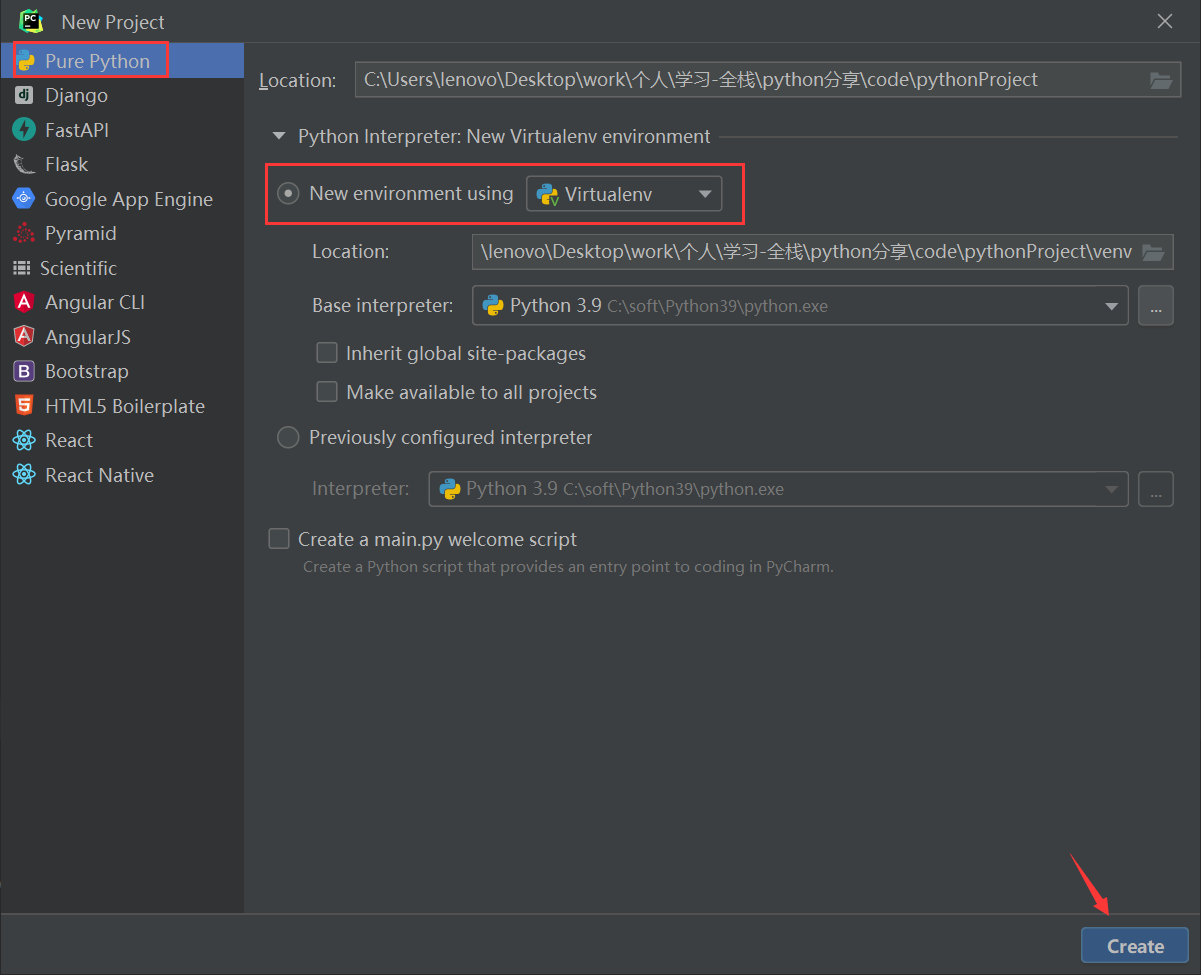Select the FastAPI project type
This screenshot has height=975, width=1201.
tap(122, 130)
